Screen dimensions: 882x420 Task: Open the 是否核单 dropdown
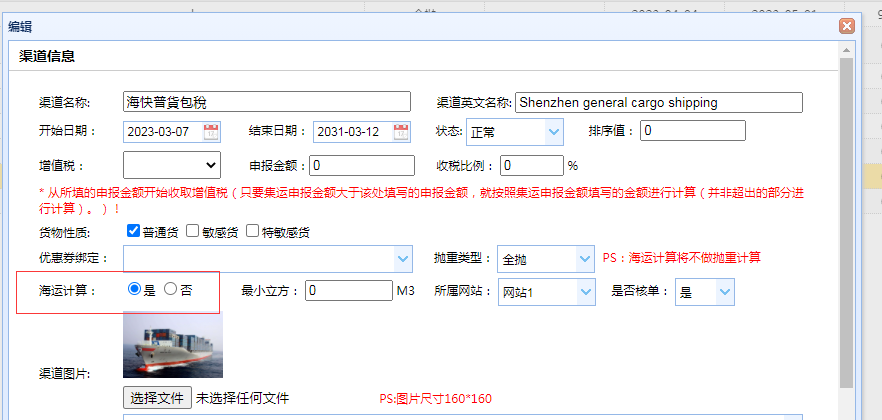pyautogui.click(x=705, y=292)
